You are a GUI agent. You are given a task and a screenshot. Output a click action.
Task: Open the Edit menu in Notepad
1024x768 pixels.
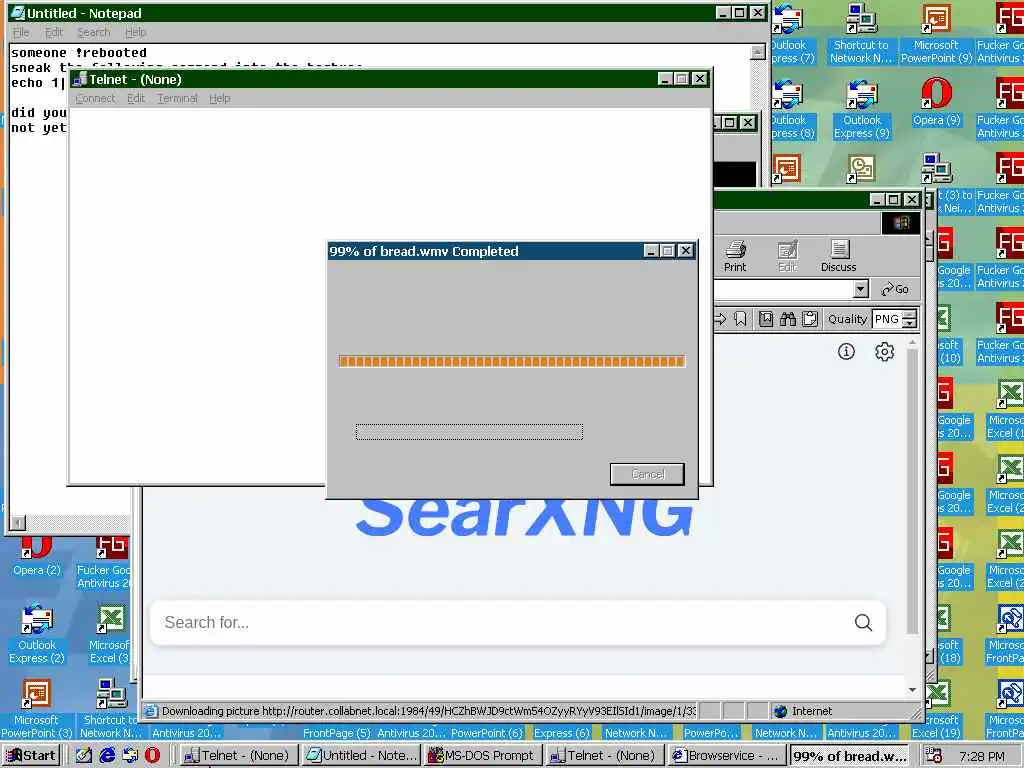click(x=54, y=32)
